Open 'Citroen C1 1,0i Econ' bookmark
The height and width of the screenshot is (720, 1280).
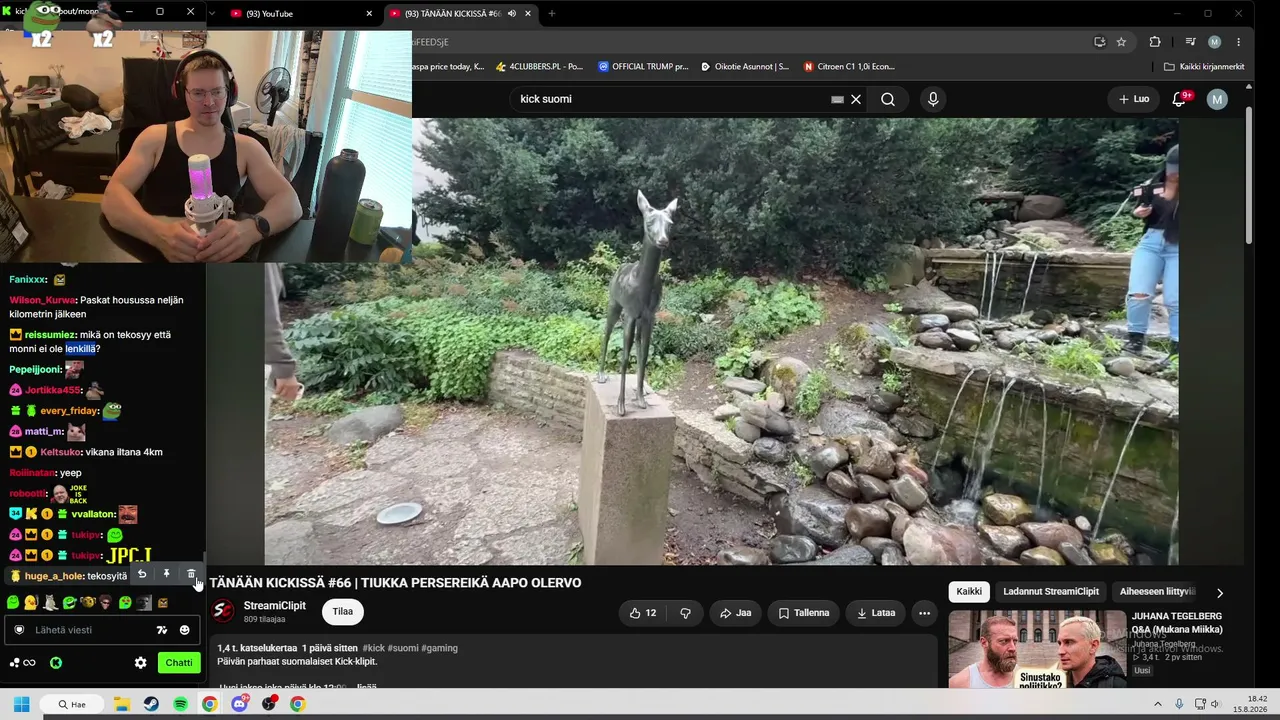tap(849, 67)
